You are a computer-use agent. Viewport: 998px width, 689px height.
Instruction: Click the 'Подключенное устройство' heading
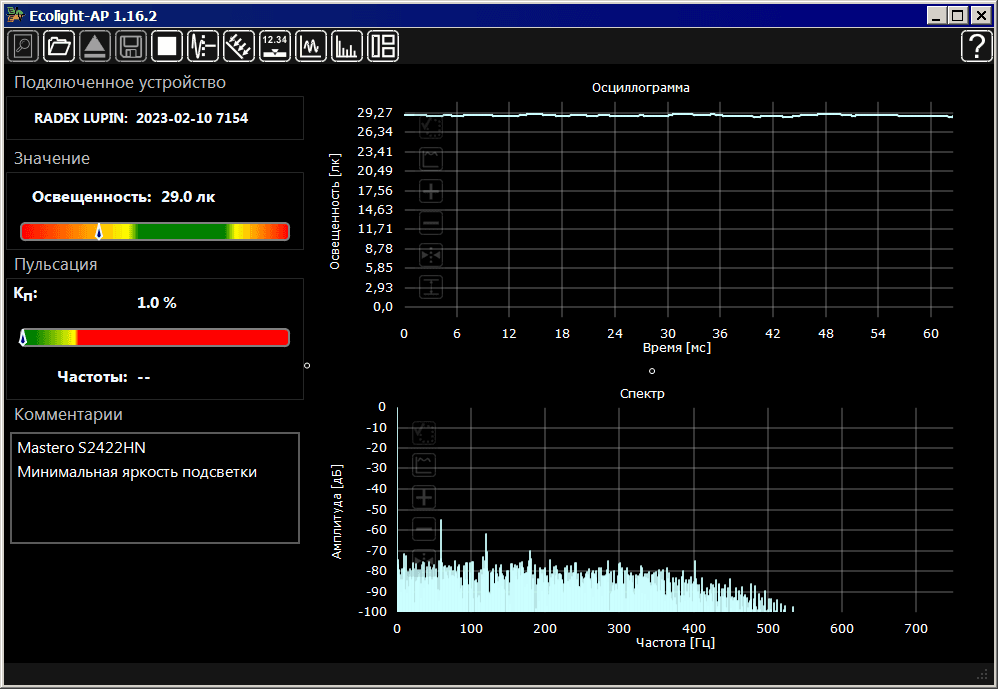pos(120,83)
